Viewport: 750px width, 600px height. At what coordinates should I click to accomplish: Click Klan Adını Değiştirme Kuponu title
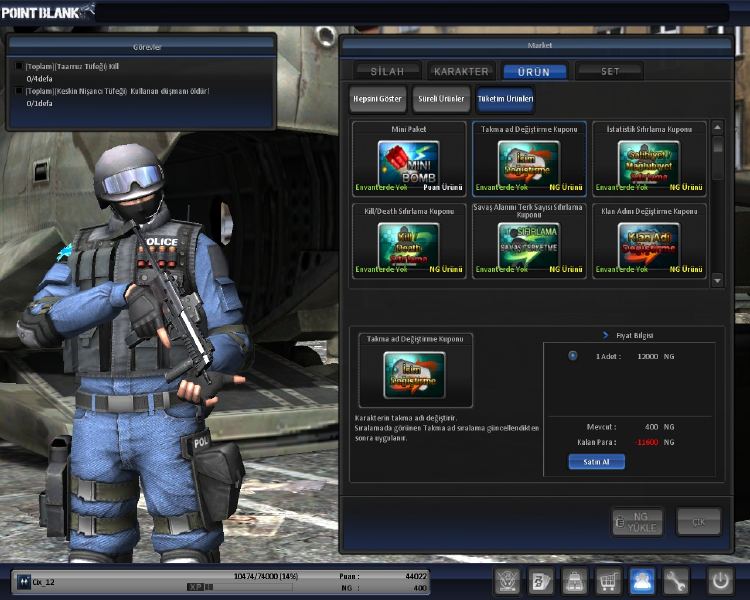pos(649,211)
